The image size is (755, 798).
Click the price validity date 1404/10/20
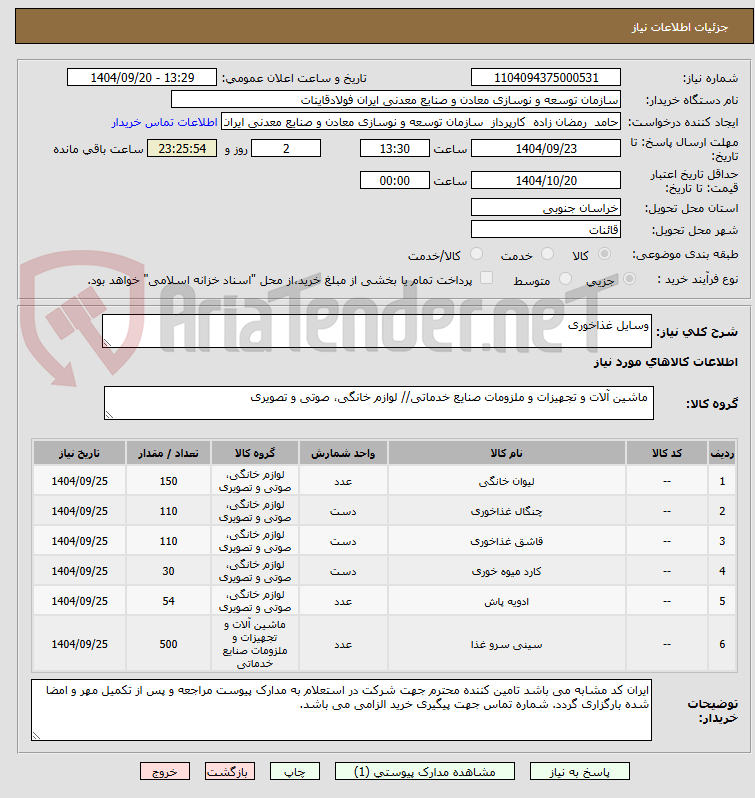[x=545, y=181]
